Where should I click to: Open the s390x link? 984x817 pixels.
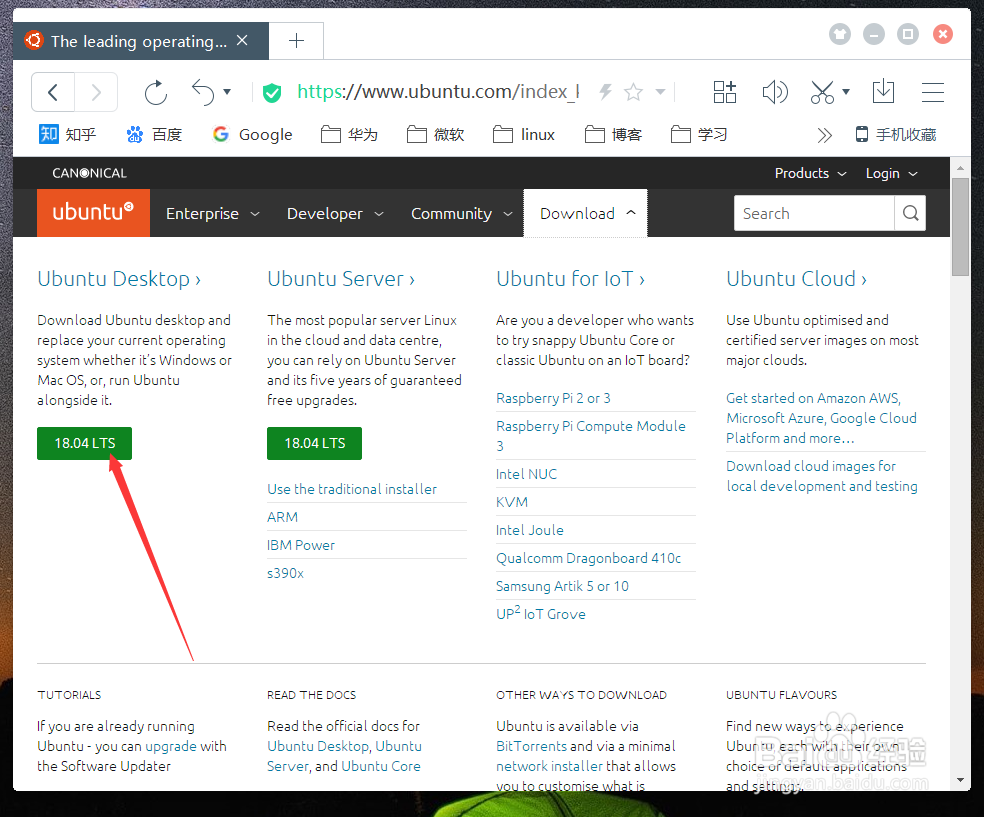286,573
